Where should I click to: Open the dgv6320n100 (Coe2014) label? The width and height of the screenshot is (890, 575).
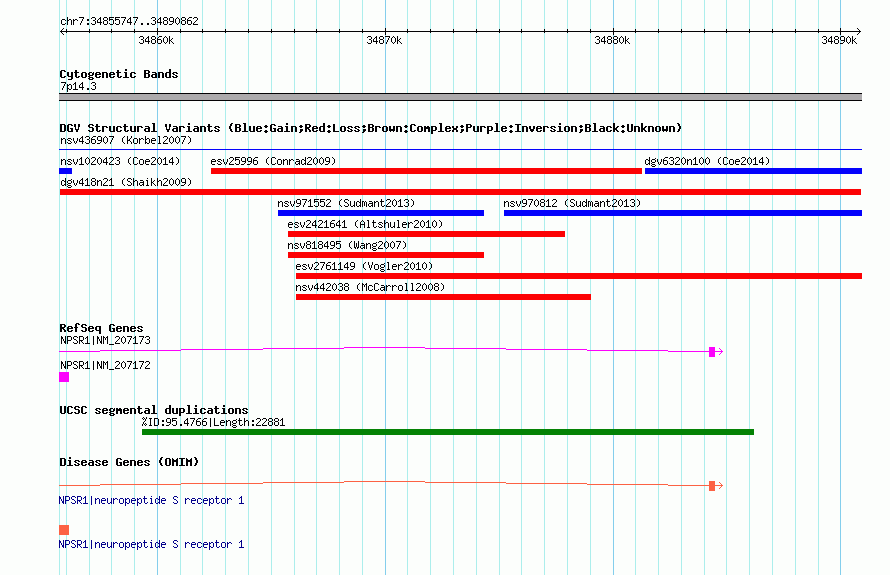[707, 161]
